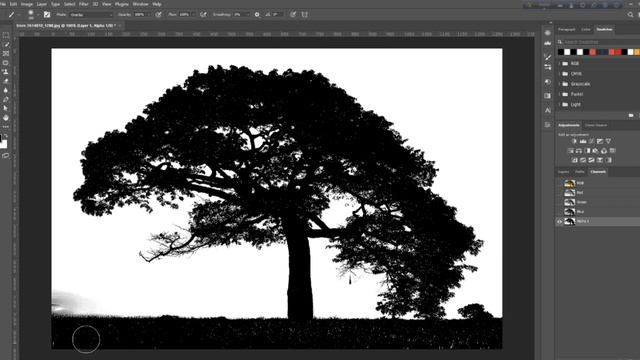Add a Threshold adjustment
Viewport: 640px width, 360px height.
pyautogui.click(x=591, y=160)
